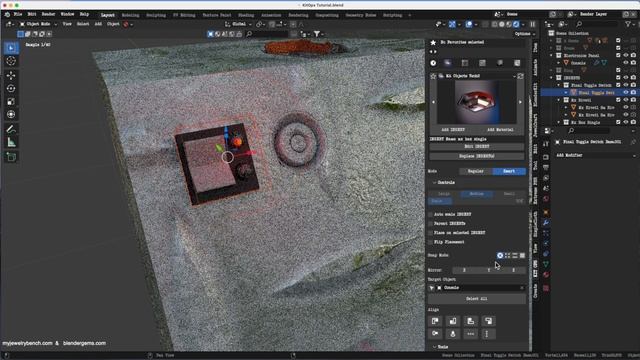
Task: Click the Target Object field
Action: tap(477, 288)
